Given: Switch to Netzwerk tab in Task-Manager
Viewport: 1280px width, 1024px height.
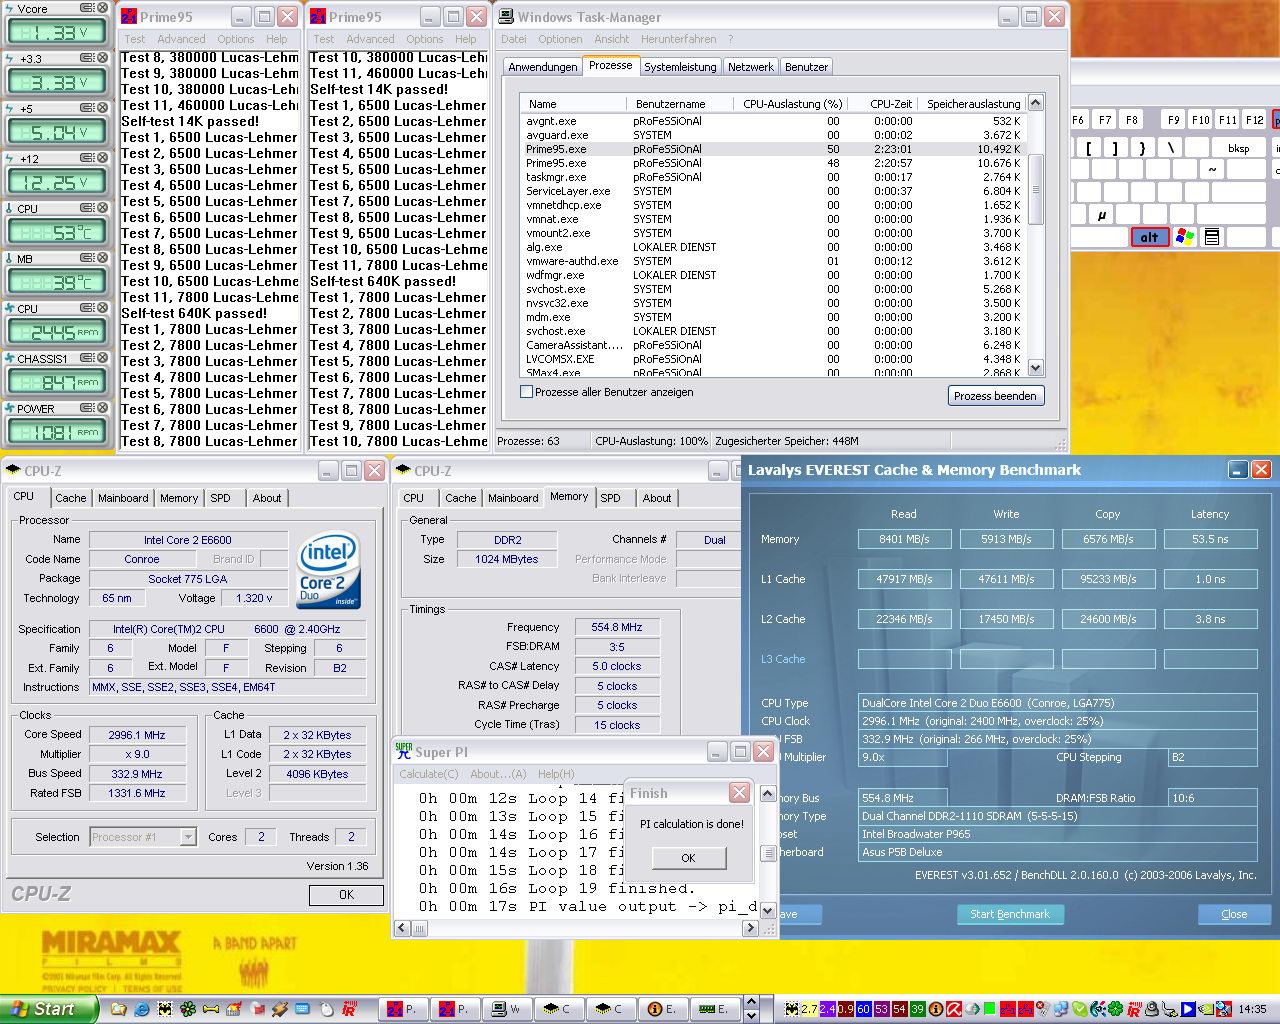Looking at the screenshot, I should click(750, 67).
